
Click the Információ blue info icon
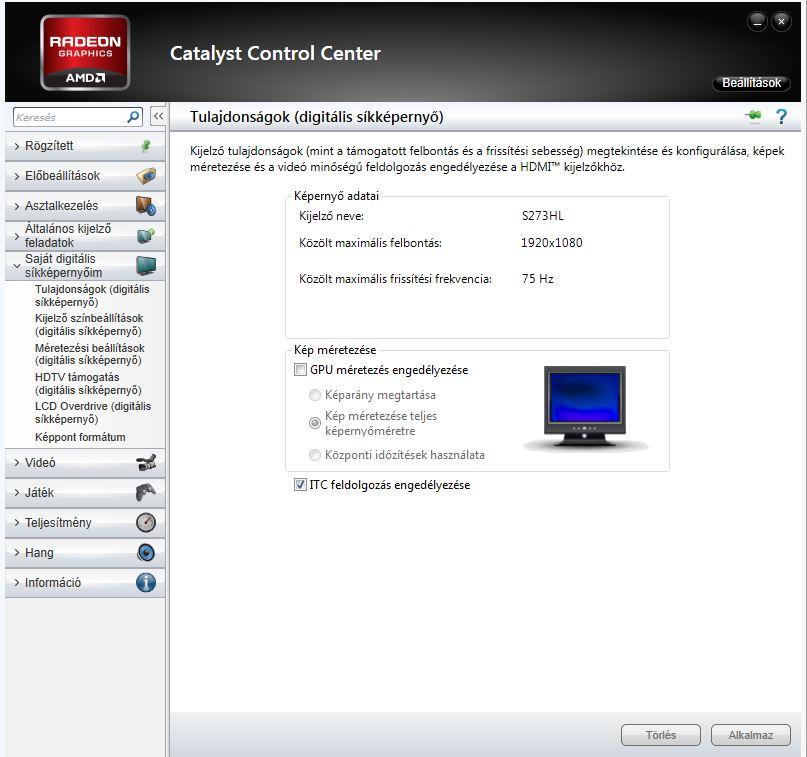click(x=146, y=583)
